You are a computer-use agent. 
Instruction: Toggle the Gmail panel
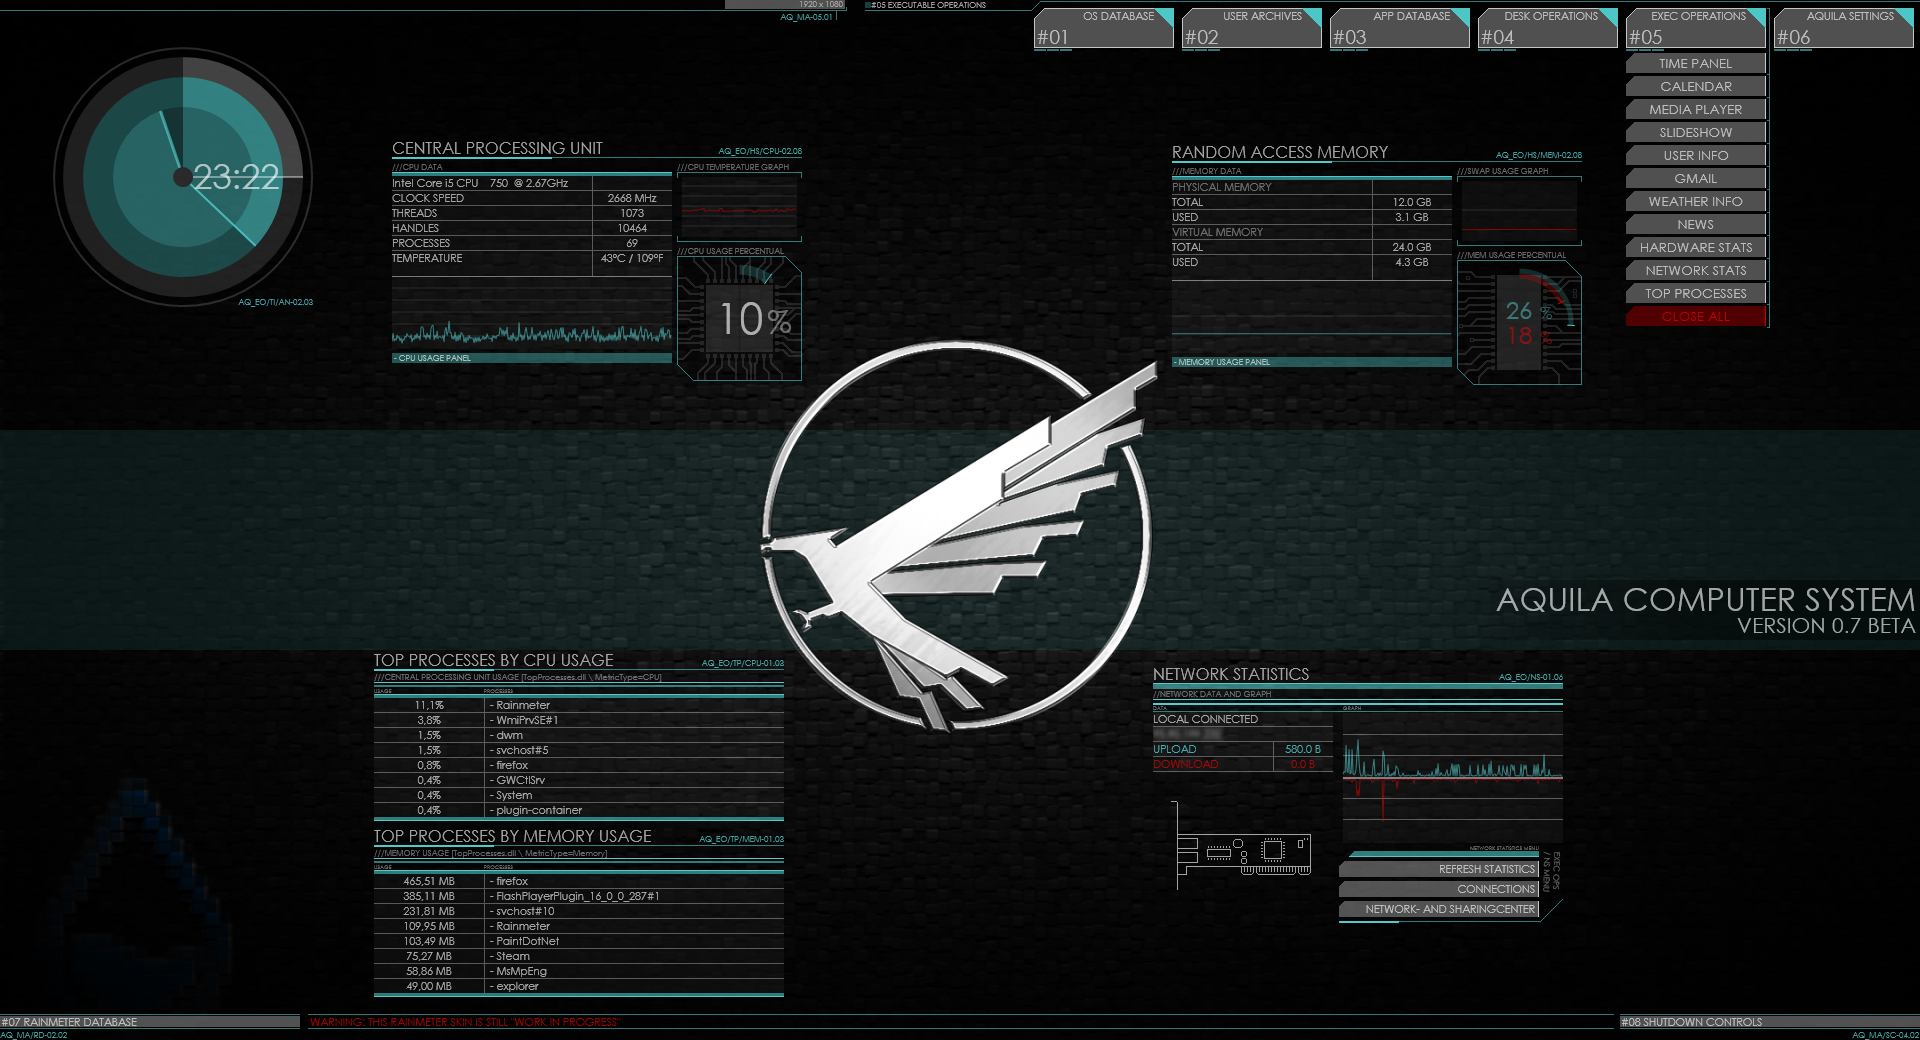pyautogui.click(x=1695, y=178)
